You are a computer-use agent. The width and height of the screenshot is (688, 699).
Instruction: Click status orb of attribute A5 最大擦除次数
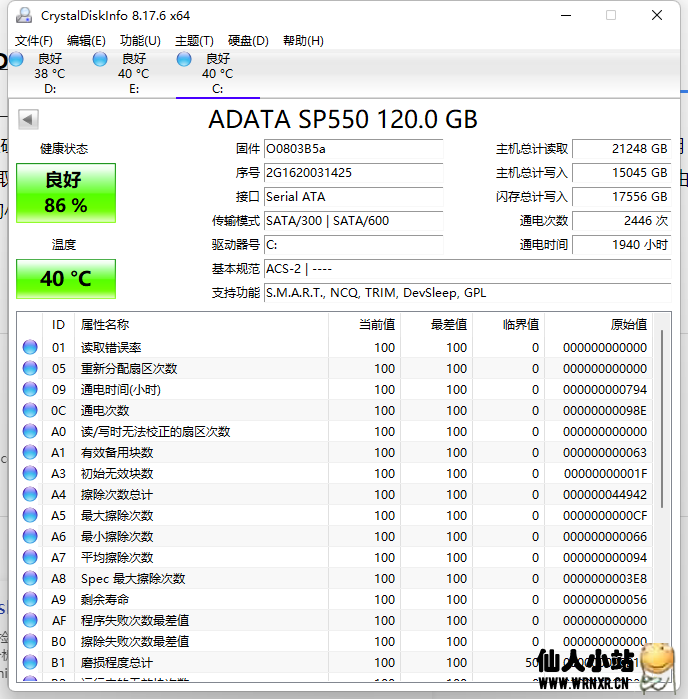[x=30, y=515]
